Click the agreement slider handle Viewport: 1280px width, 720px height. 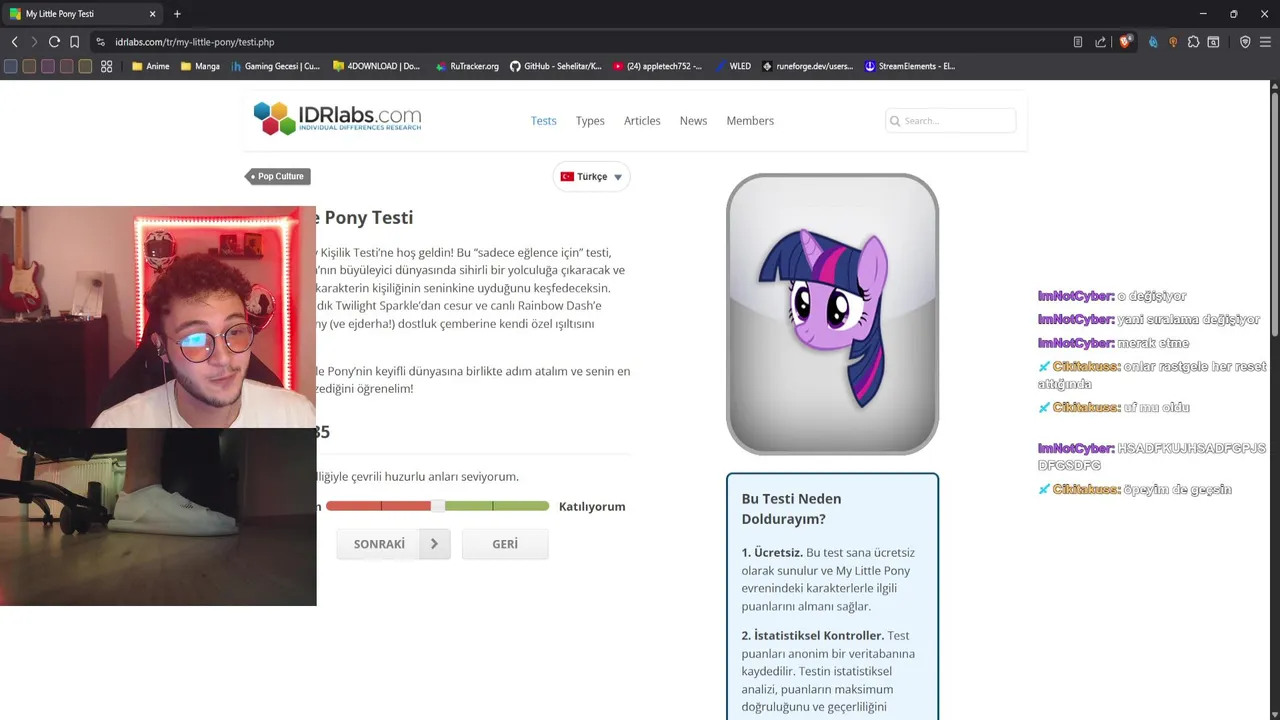438,506
